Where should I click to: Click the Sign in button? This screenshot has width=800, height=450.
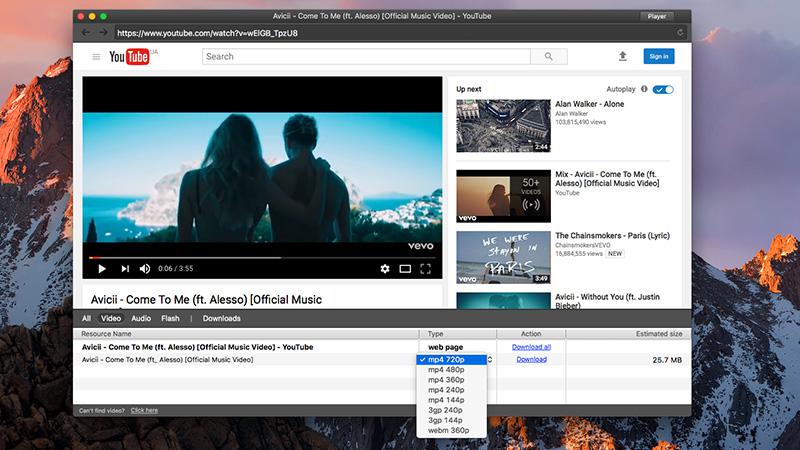pyautogui.click(x=659, y=56)
